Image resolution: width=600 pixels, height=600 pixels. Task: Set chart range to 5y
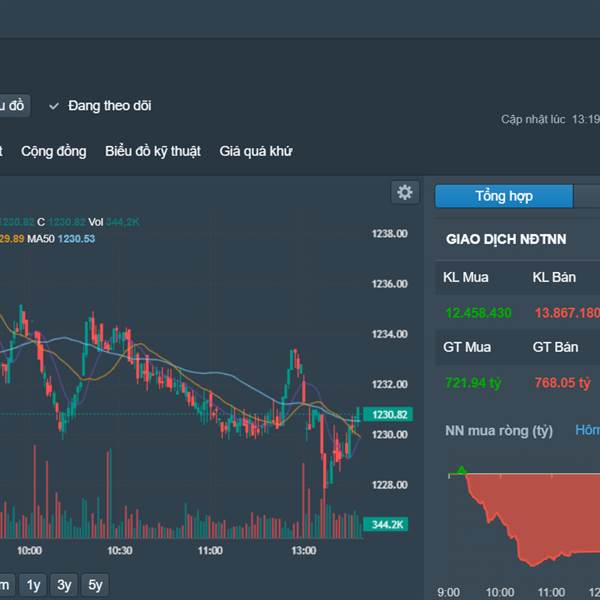tap(95, 585)
